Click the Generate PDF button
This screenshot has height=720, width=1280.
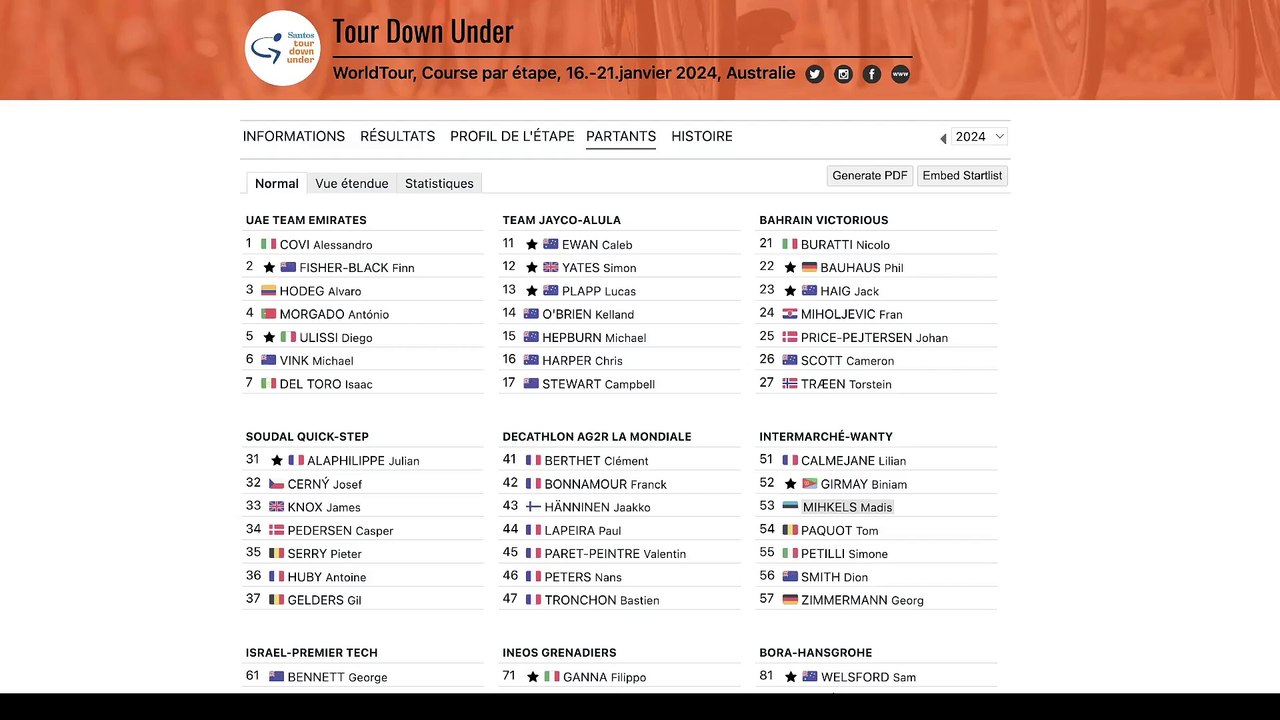pyautogui.click(x=870, y=176)
